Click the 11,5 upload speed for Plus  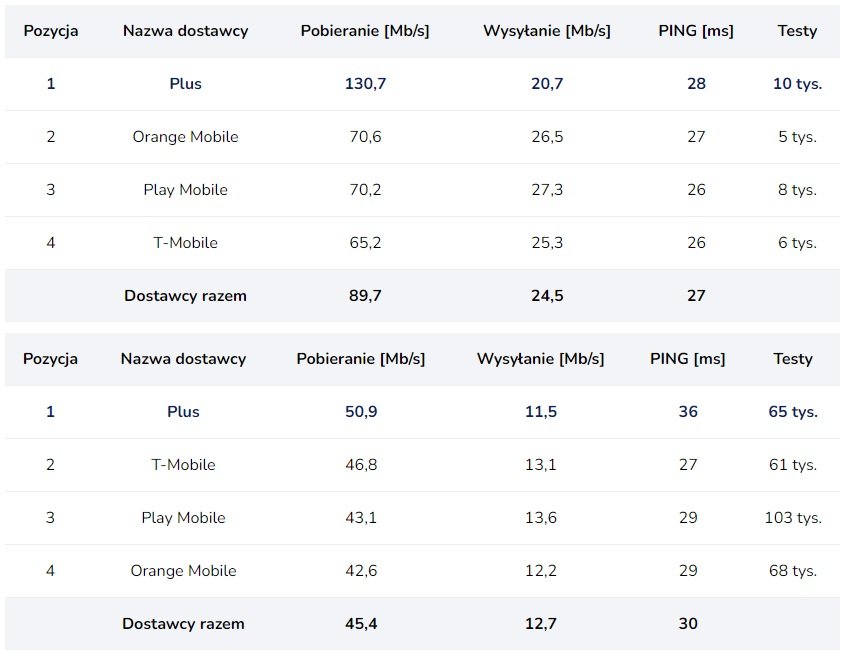point(541,412)
